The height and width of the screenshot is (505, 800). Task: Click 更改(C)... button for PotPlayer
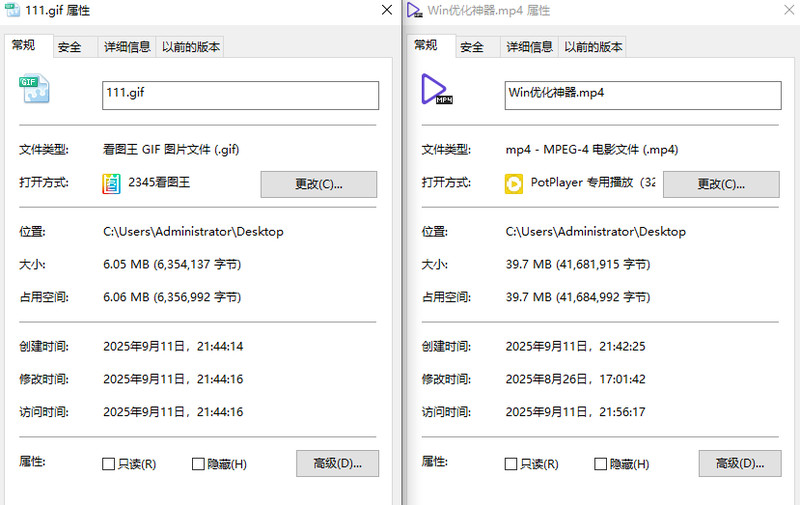[721, 184]
